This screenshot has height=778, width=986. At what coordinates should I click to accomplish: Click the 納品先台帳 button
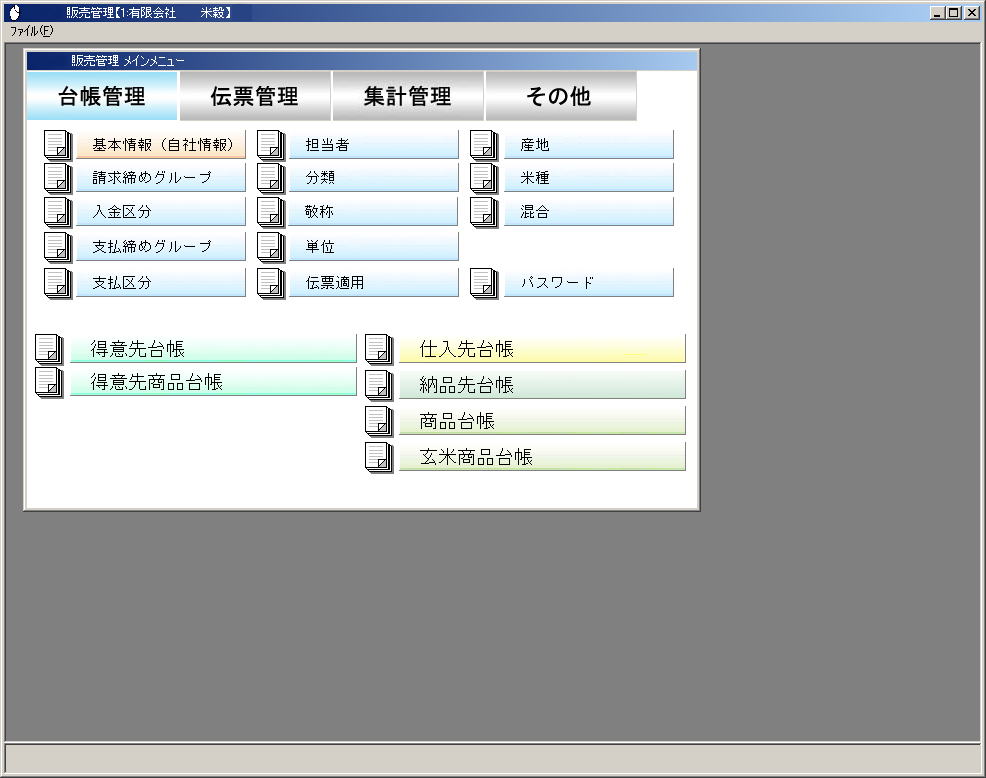point(541,385)
